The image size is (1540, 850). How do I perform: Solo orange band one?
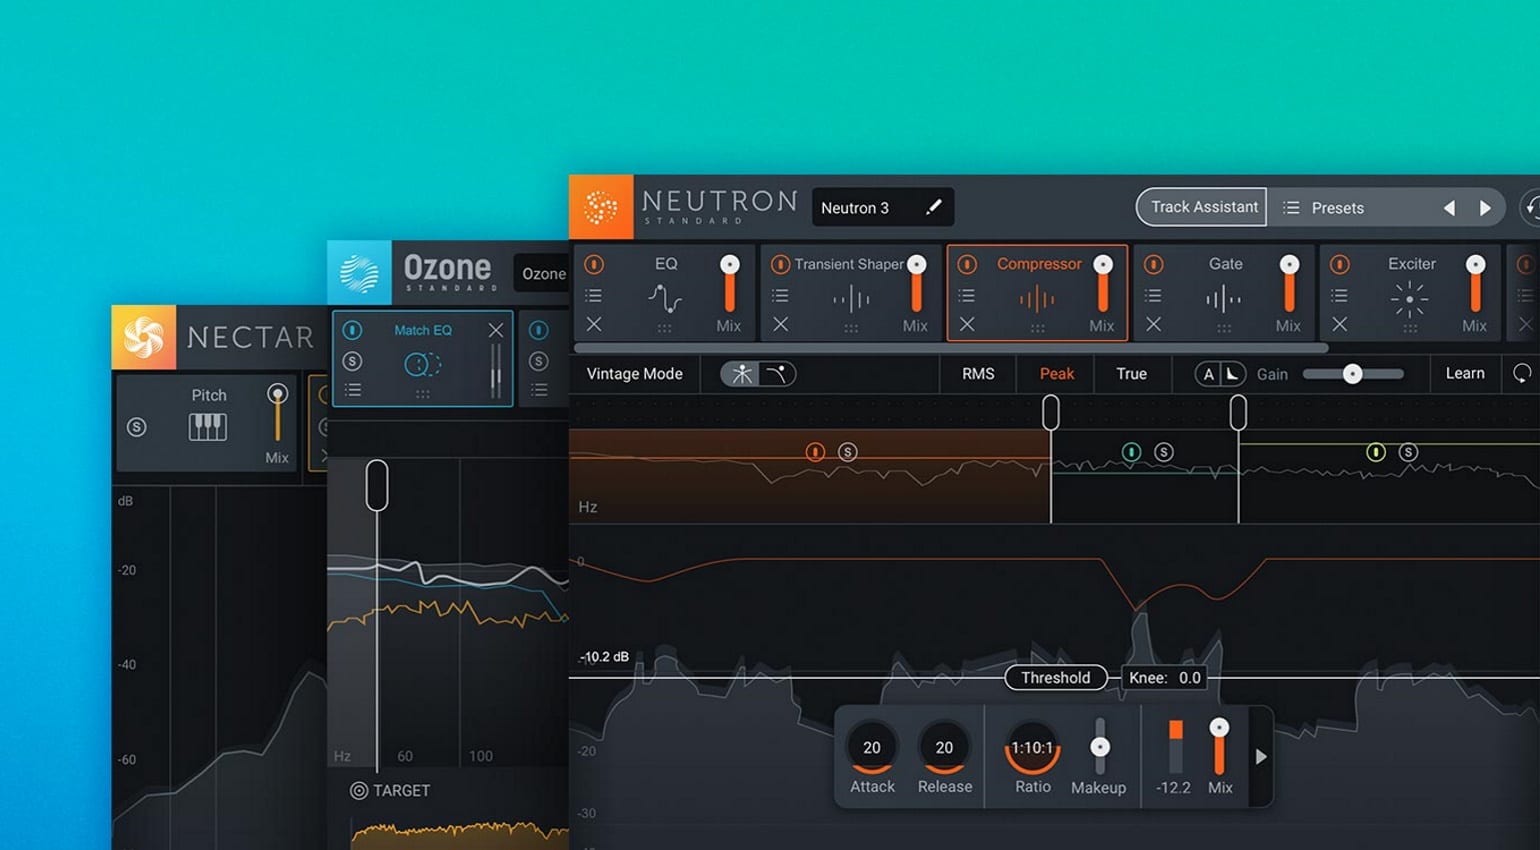(x=848, y=452)
